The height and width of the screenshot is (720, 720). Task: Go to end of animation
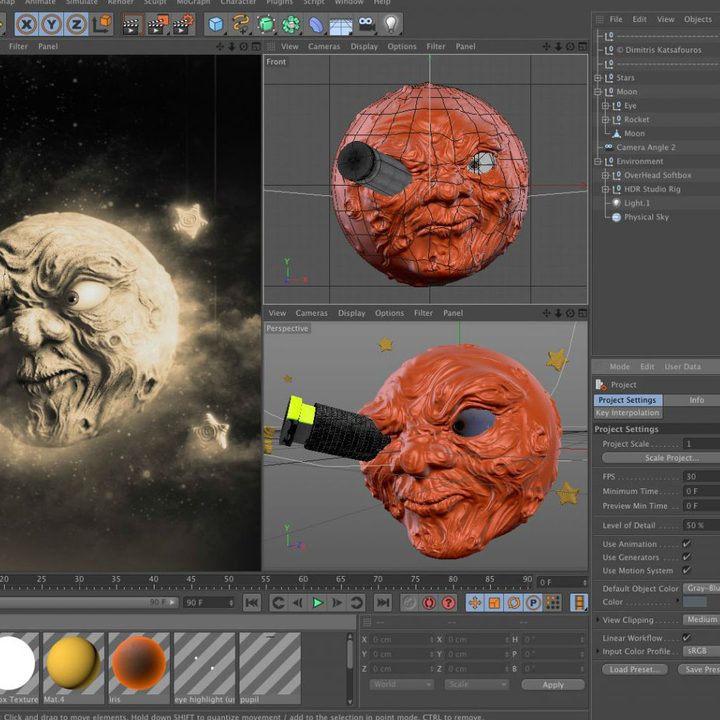click(382, 602)
